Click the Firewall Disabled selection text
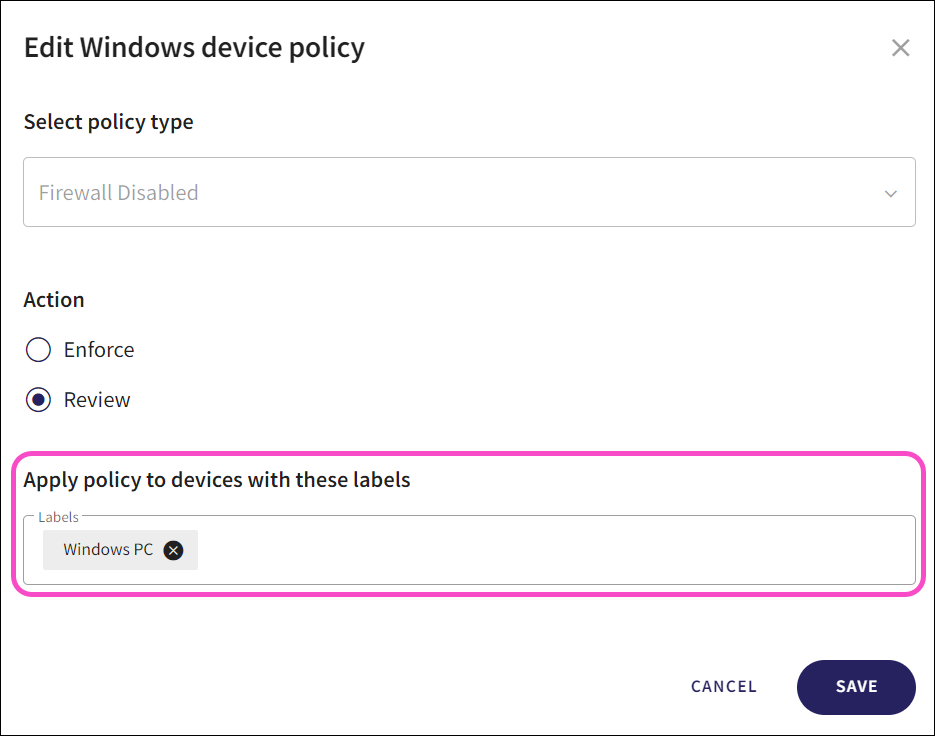The image size is (935, 736). 118,193
